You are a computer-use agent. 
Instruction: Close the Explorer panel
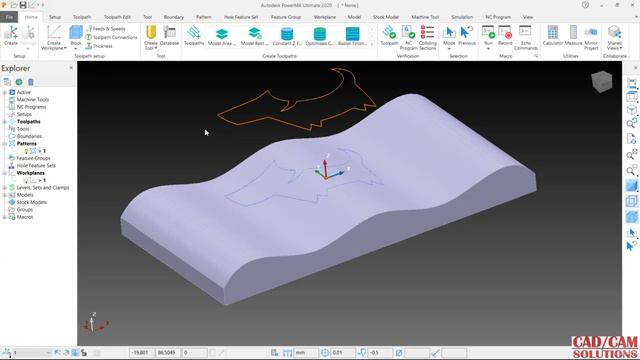[71, 68]
